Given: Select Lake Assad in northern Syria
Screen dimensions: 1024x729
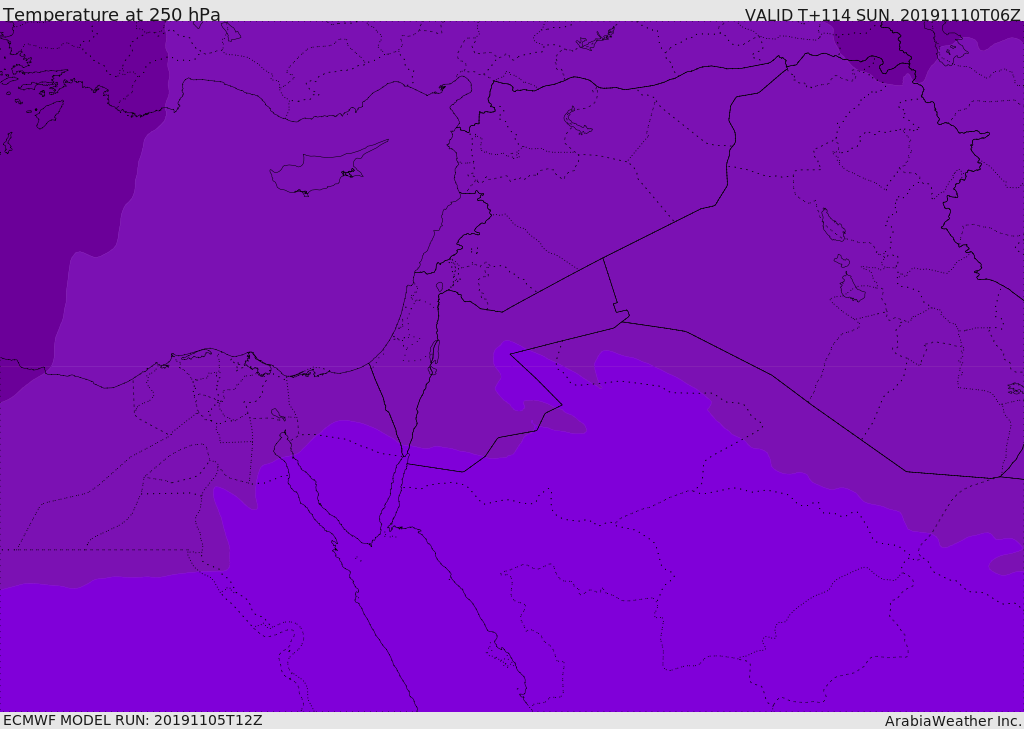Looking at the screenshot, I should [x=576, y=122].
